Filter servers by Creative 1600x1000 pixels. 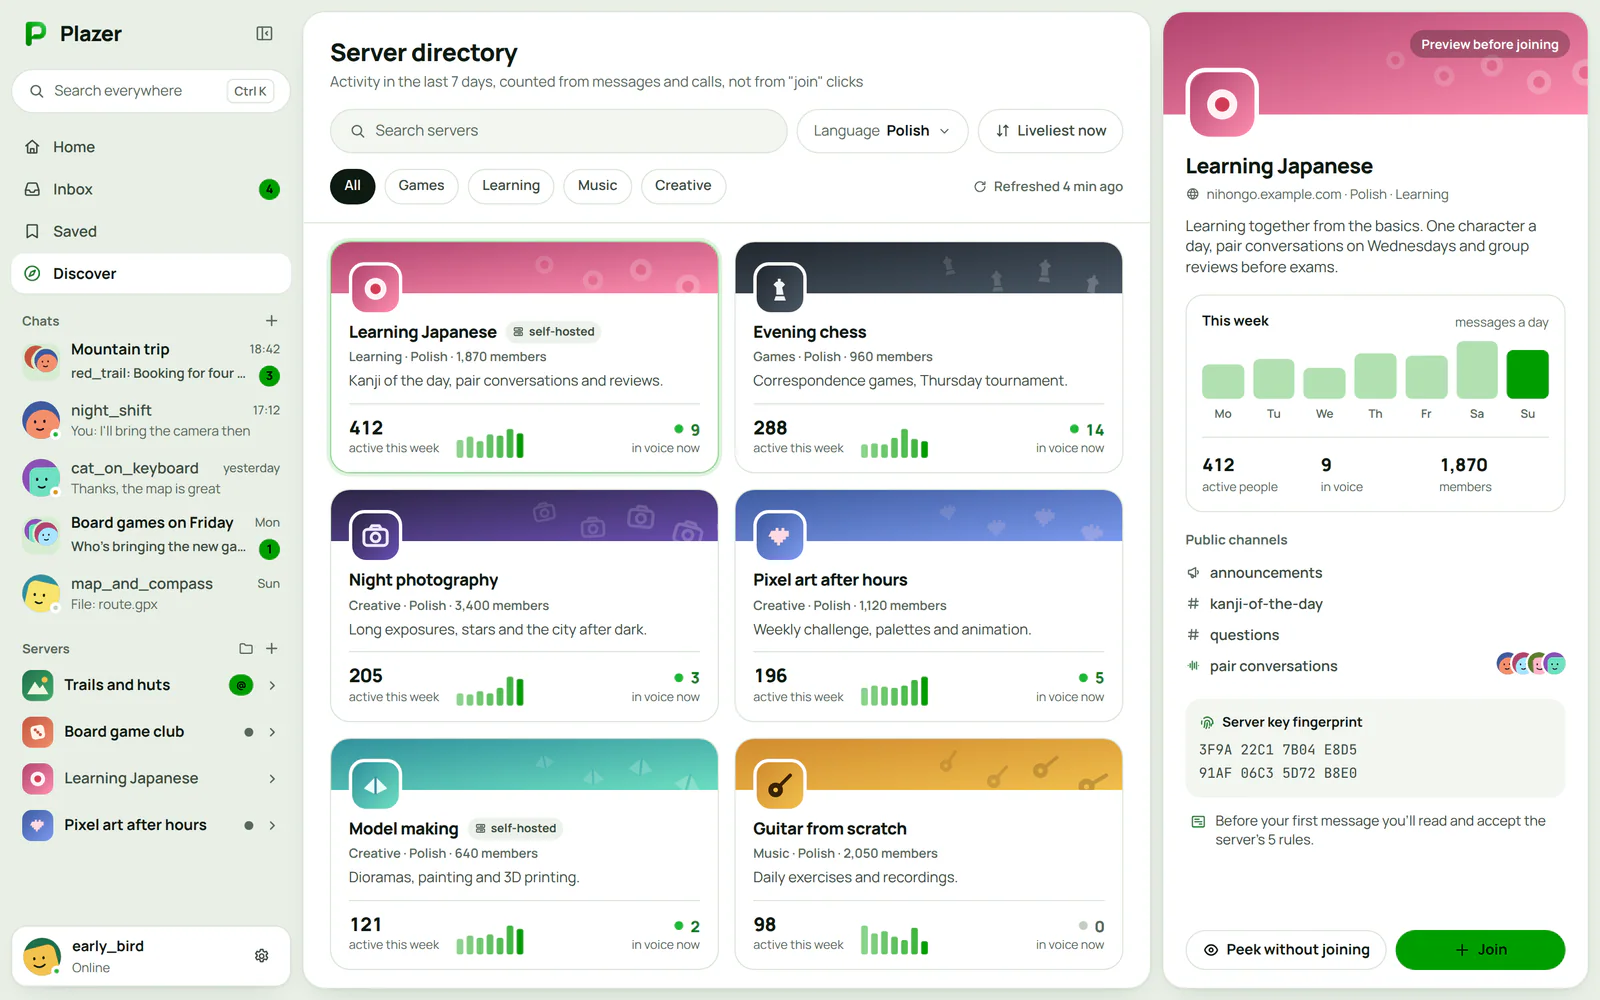pyautogui.click(x=683, y=186)
